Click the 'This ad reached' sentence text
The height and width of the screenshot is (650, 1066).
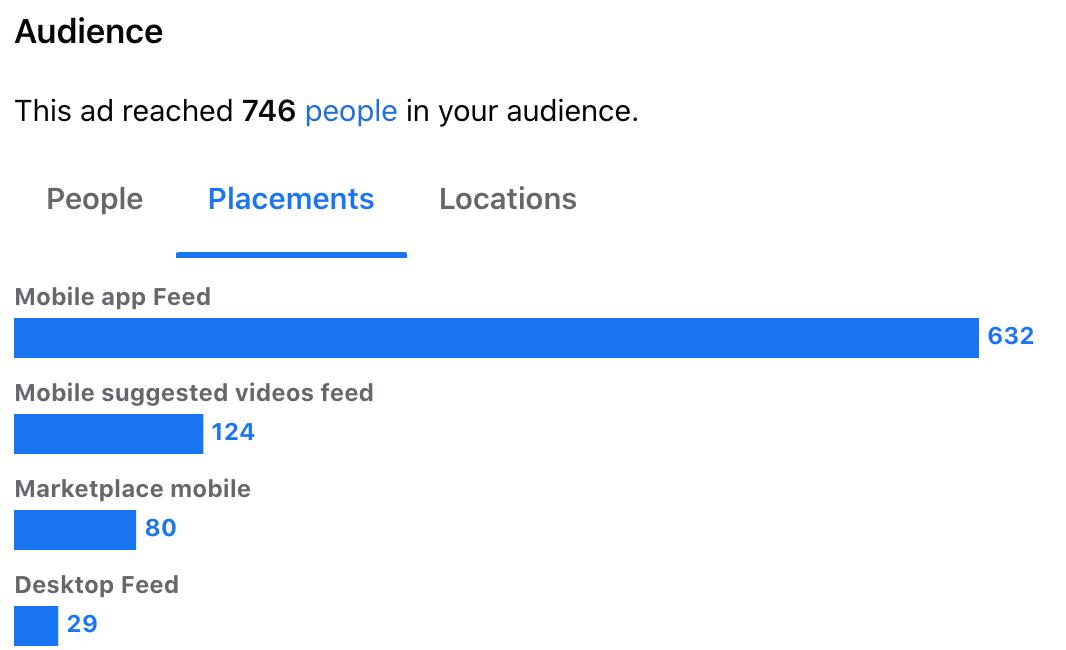point(124,111)
